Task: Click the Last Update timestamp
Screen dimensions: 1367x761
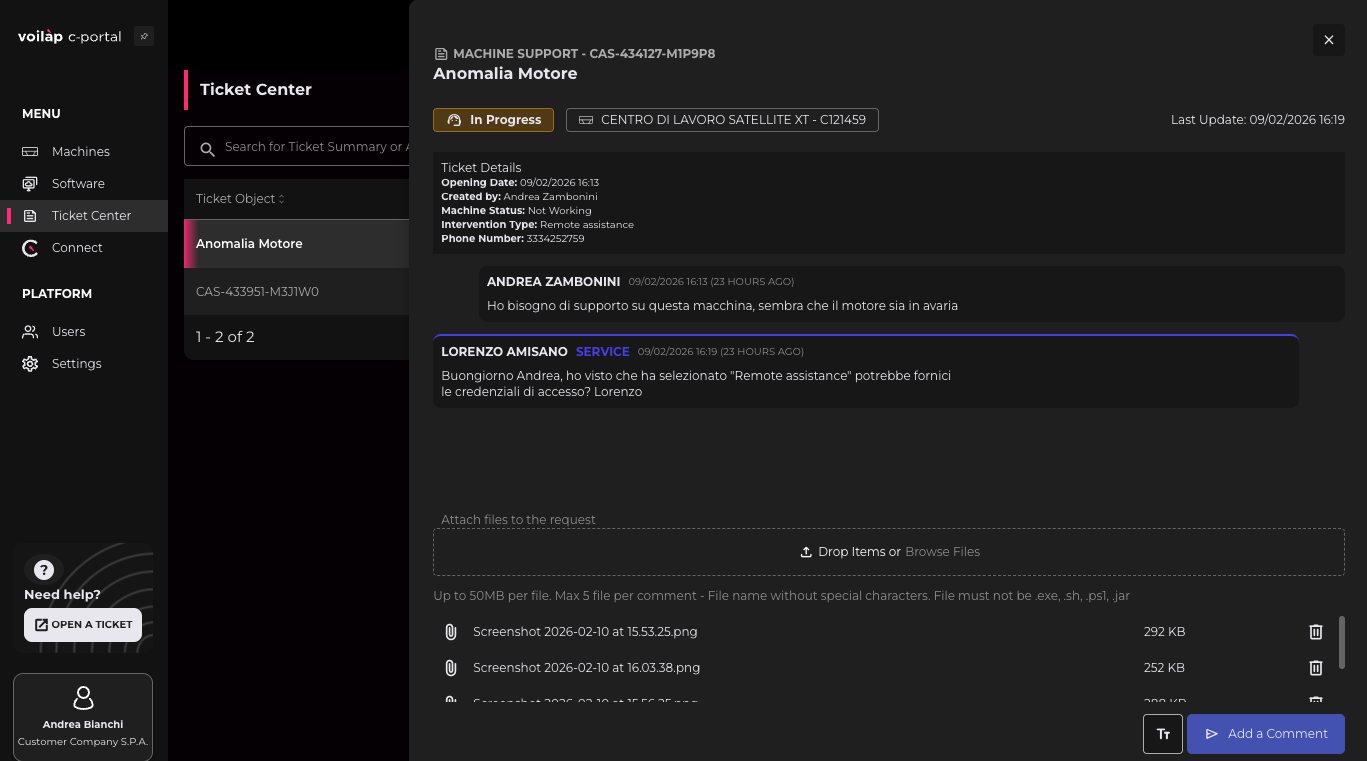Action: click(1258, 120)
